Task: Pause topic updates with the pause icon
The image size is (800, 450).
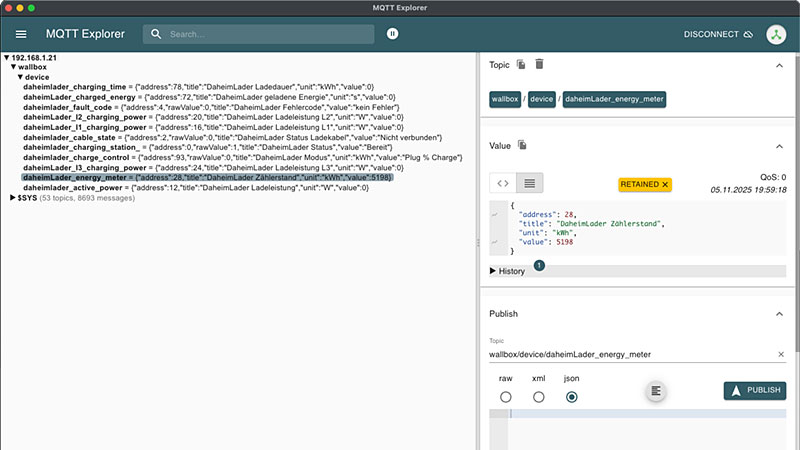Action: pyautogui.click(x=393, y=34)
